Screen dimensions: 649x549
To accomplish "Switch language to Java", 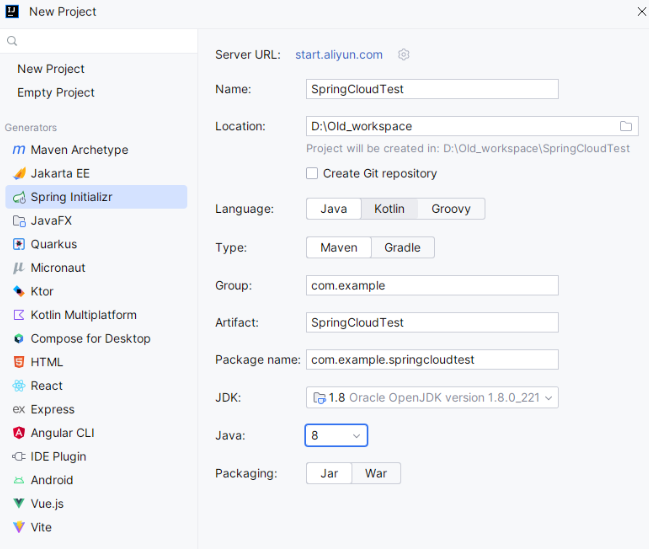I will (x=333, y=209).
